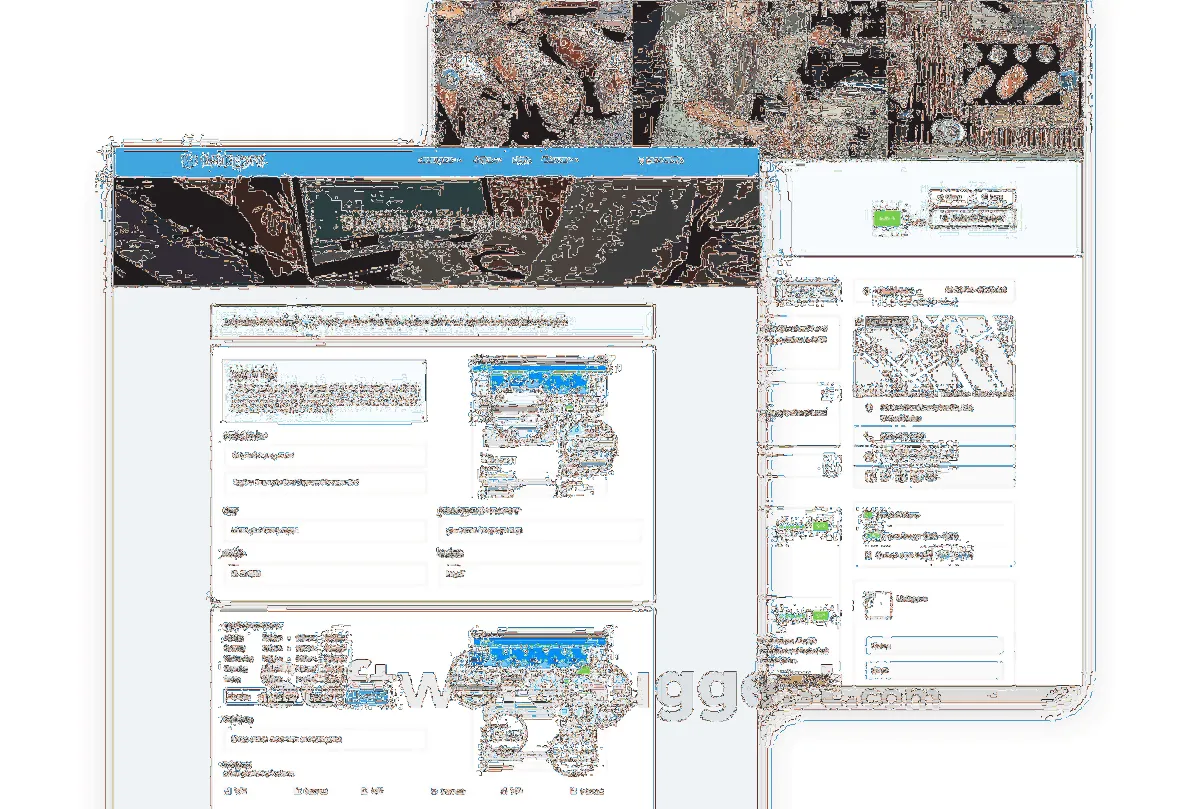Screen dimensions: 1200x809
Task: Open the site logo in the blue navigation bar
Action: click(223, 160)
